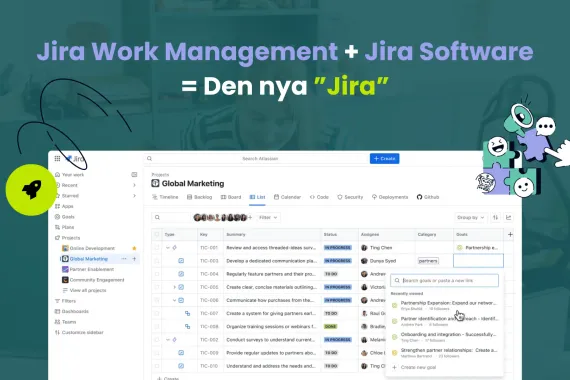This screenshot has width=570, height=380.
Task: Click the partners category tag
Action: click(x=428, y=261)
